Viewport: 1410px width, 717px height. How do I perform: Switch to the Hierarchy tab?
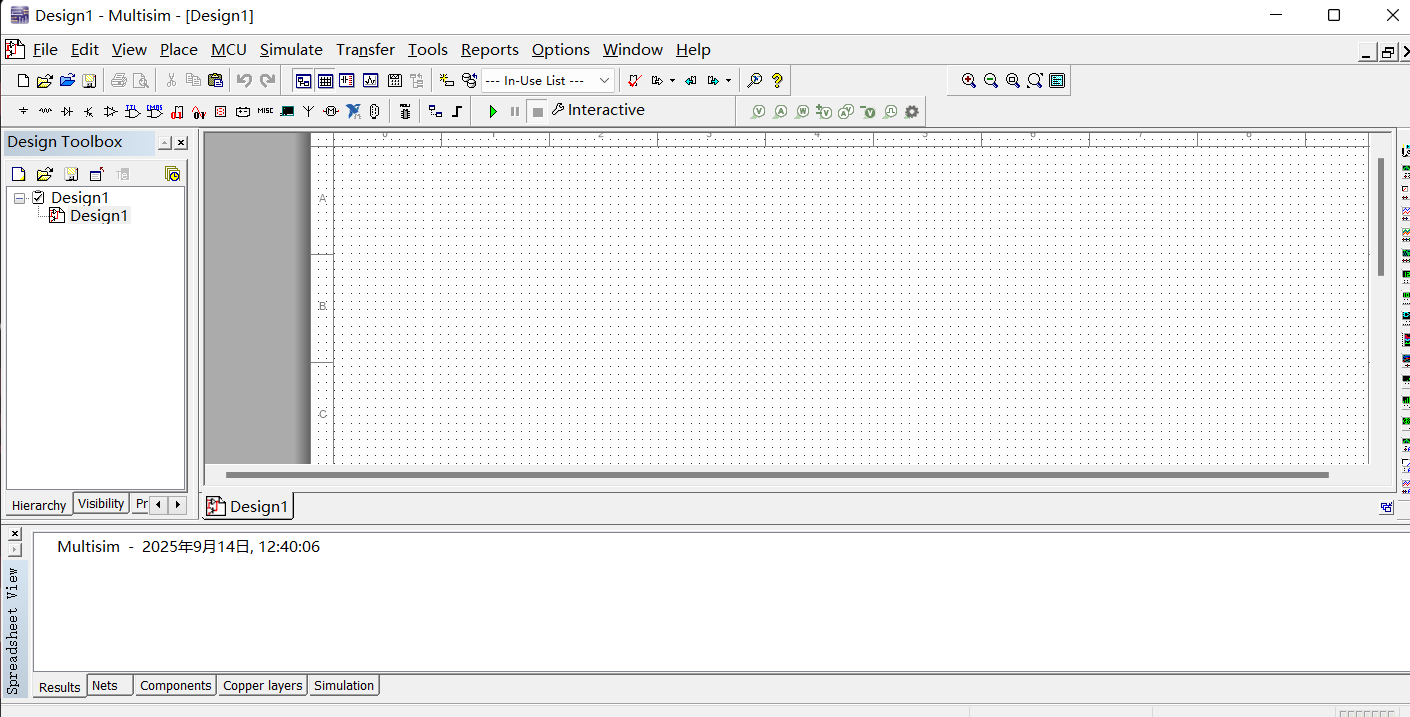pyautogui.click(x=39, y=505)
